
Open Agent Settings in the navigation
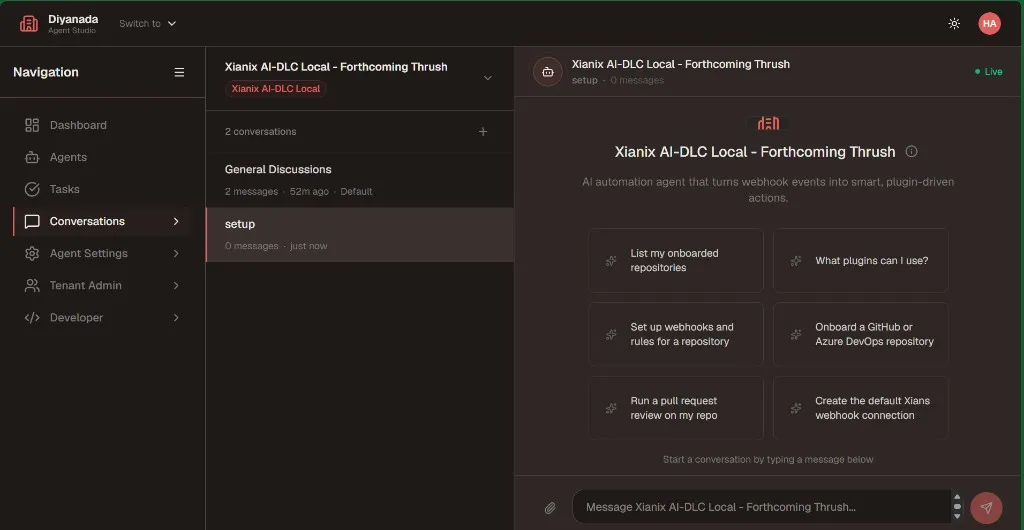coord(102,253)
